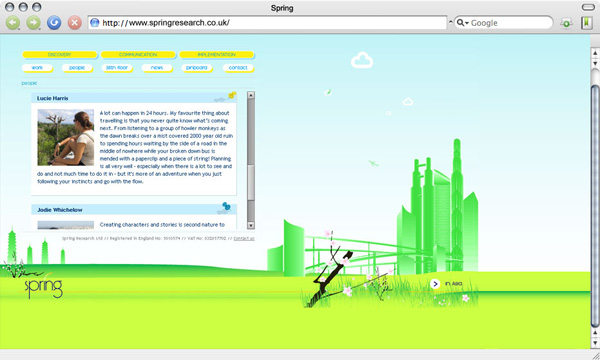The width and height of the screenshot is (600, 360).
Task: Click the green add icon beside search box
Action: pos(566,23)
